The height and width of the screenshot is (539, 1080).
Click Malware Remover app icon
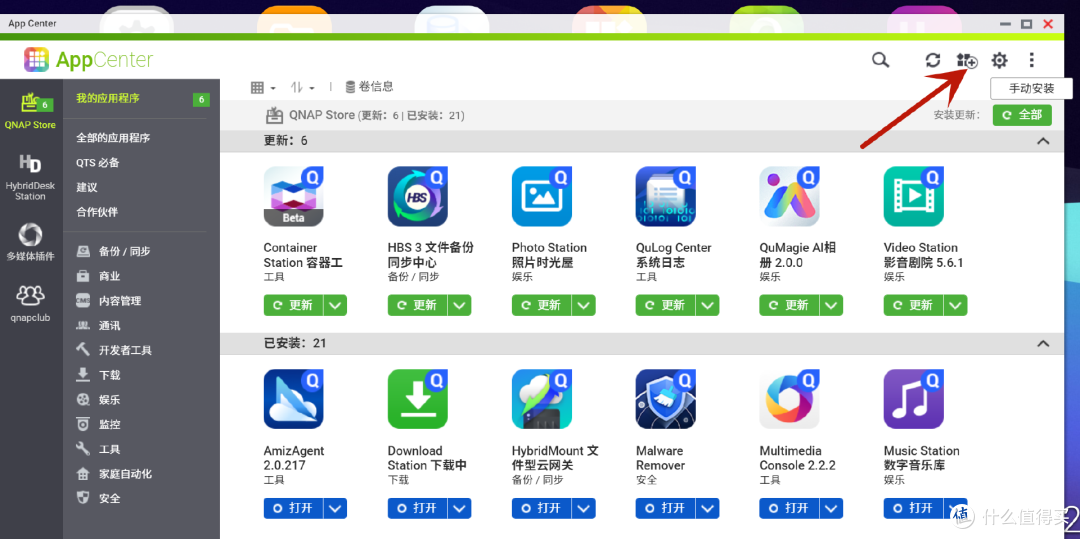tap(665, 399)
